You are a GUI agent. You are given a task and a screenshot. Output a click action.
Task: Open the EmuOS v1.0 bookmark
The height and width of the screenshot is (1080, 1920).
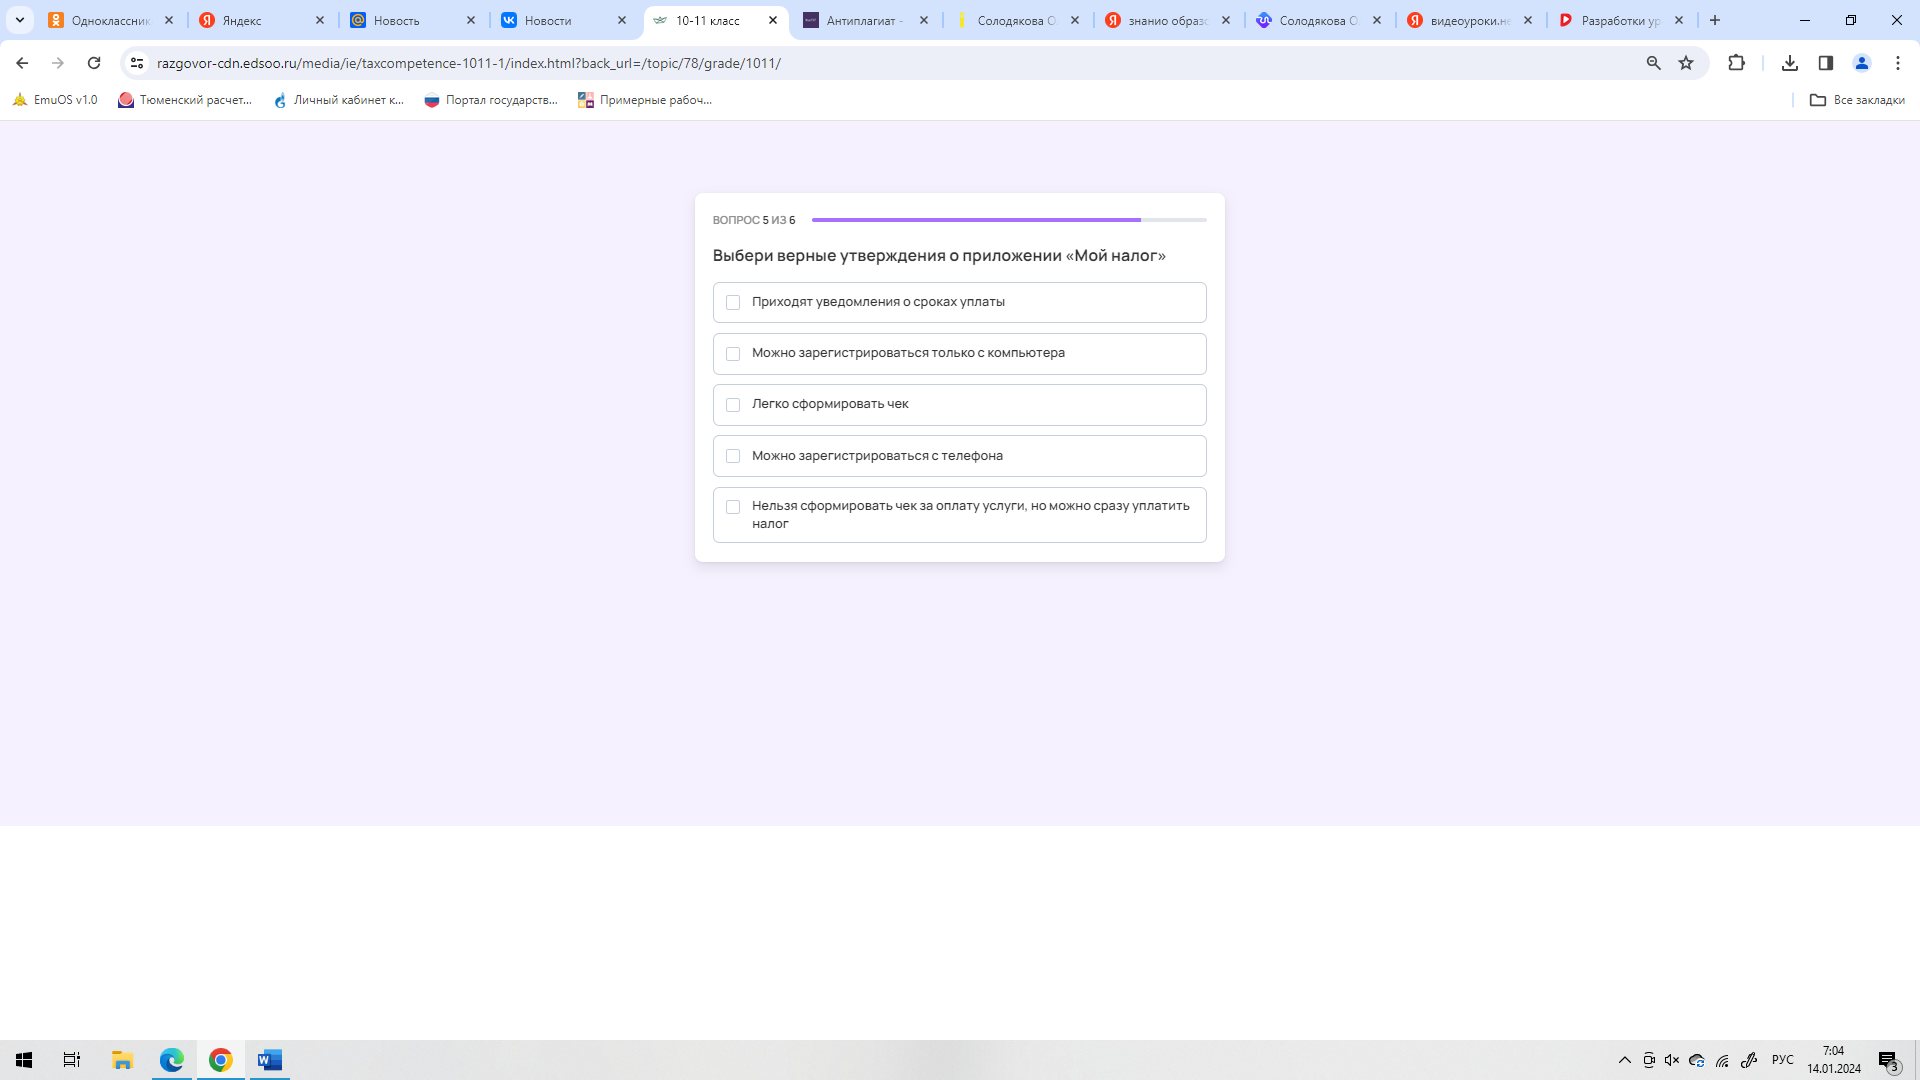[55, 100]
